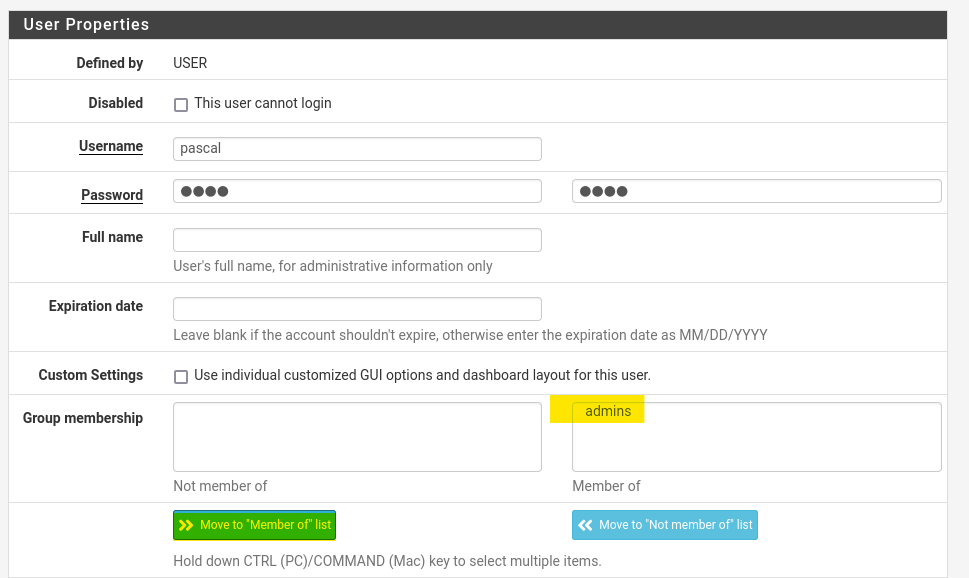Click the double right chevron icon on green button
The width and height of the screenshot is (969, 578).
pos(186,525)
